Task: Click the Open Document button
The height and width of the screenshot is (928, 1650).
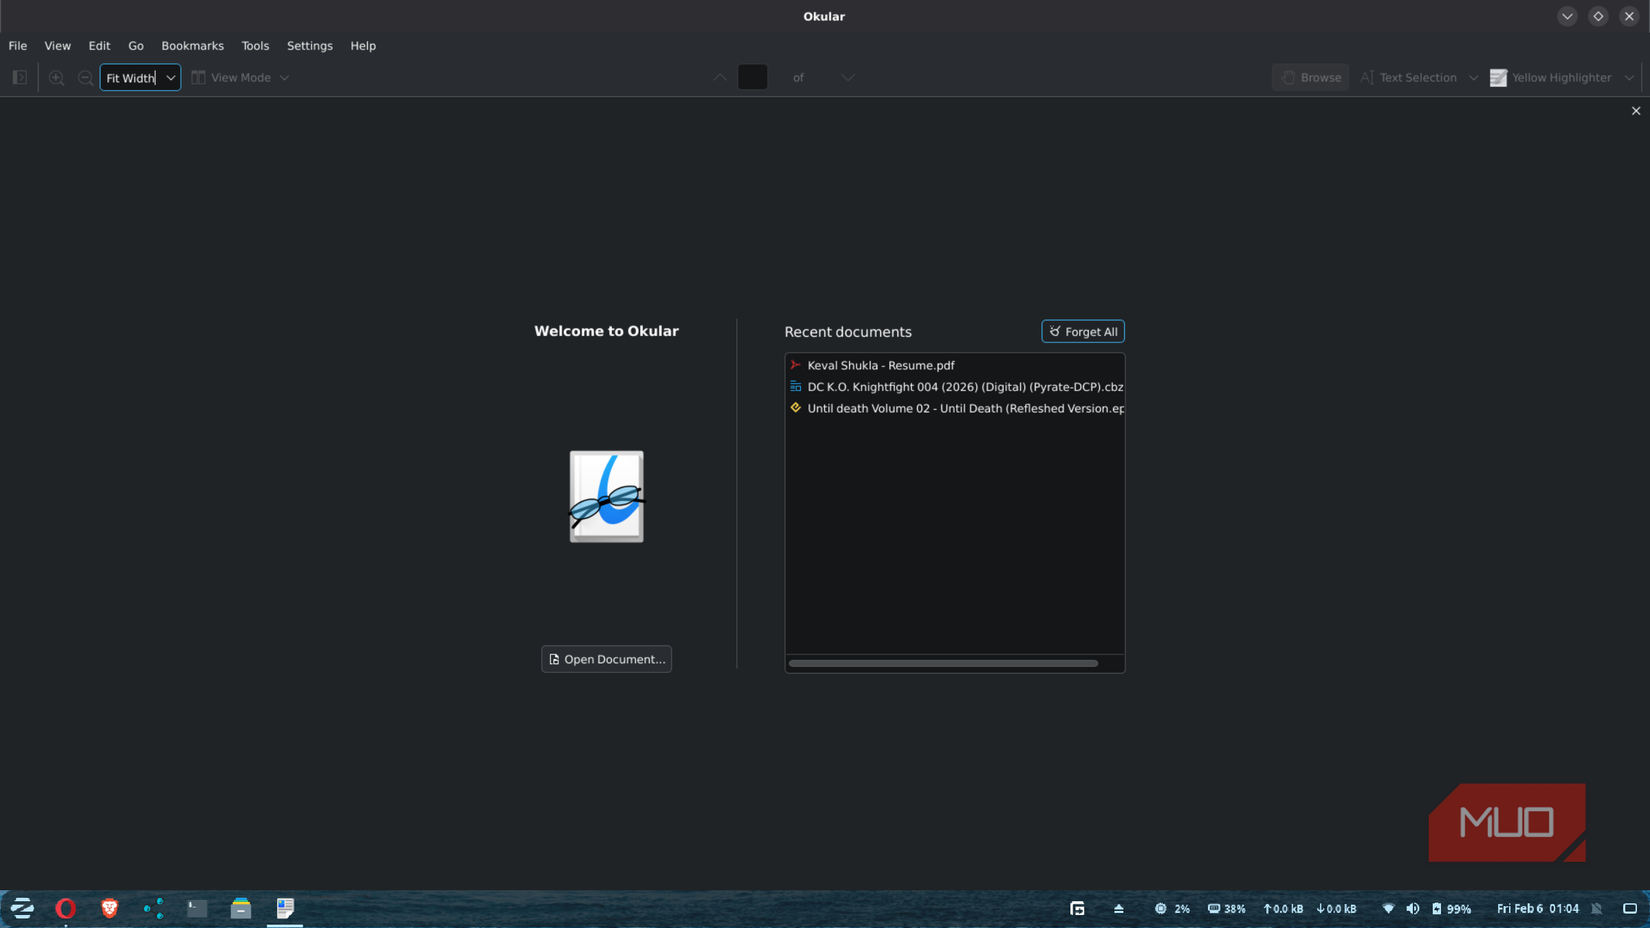Action: (x=606, y=659)
